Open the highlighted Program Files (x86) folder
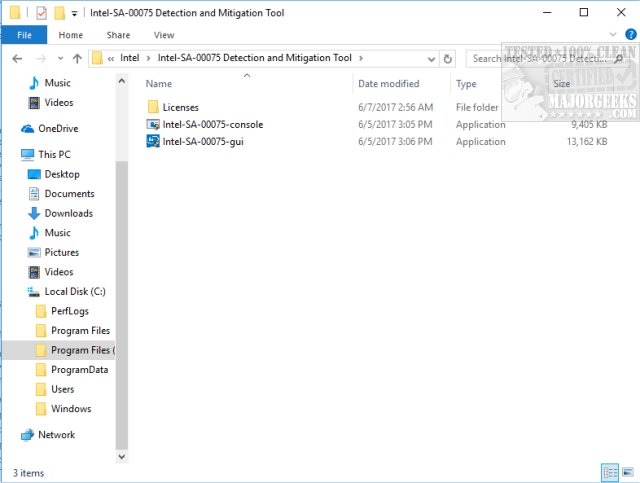 coord(59,350)
